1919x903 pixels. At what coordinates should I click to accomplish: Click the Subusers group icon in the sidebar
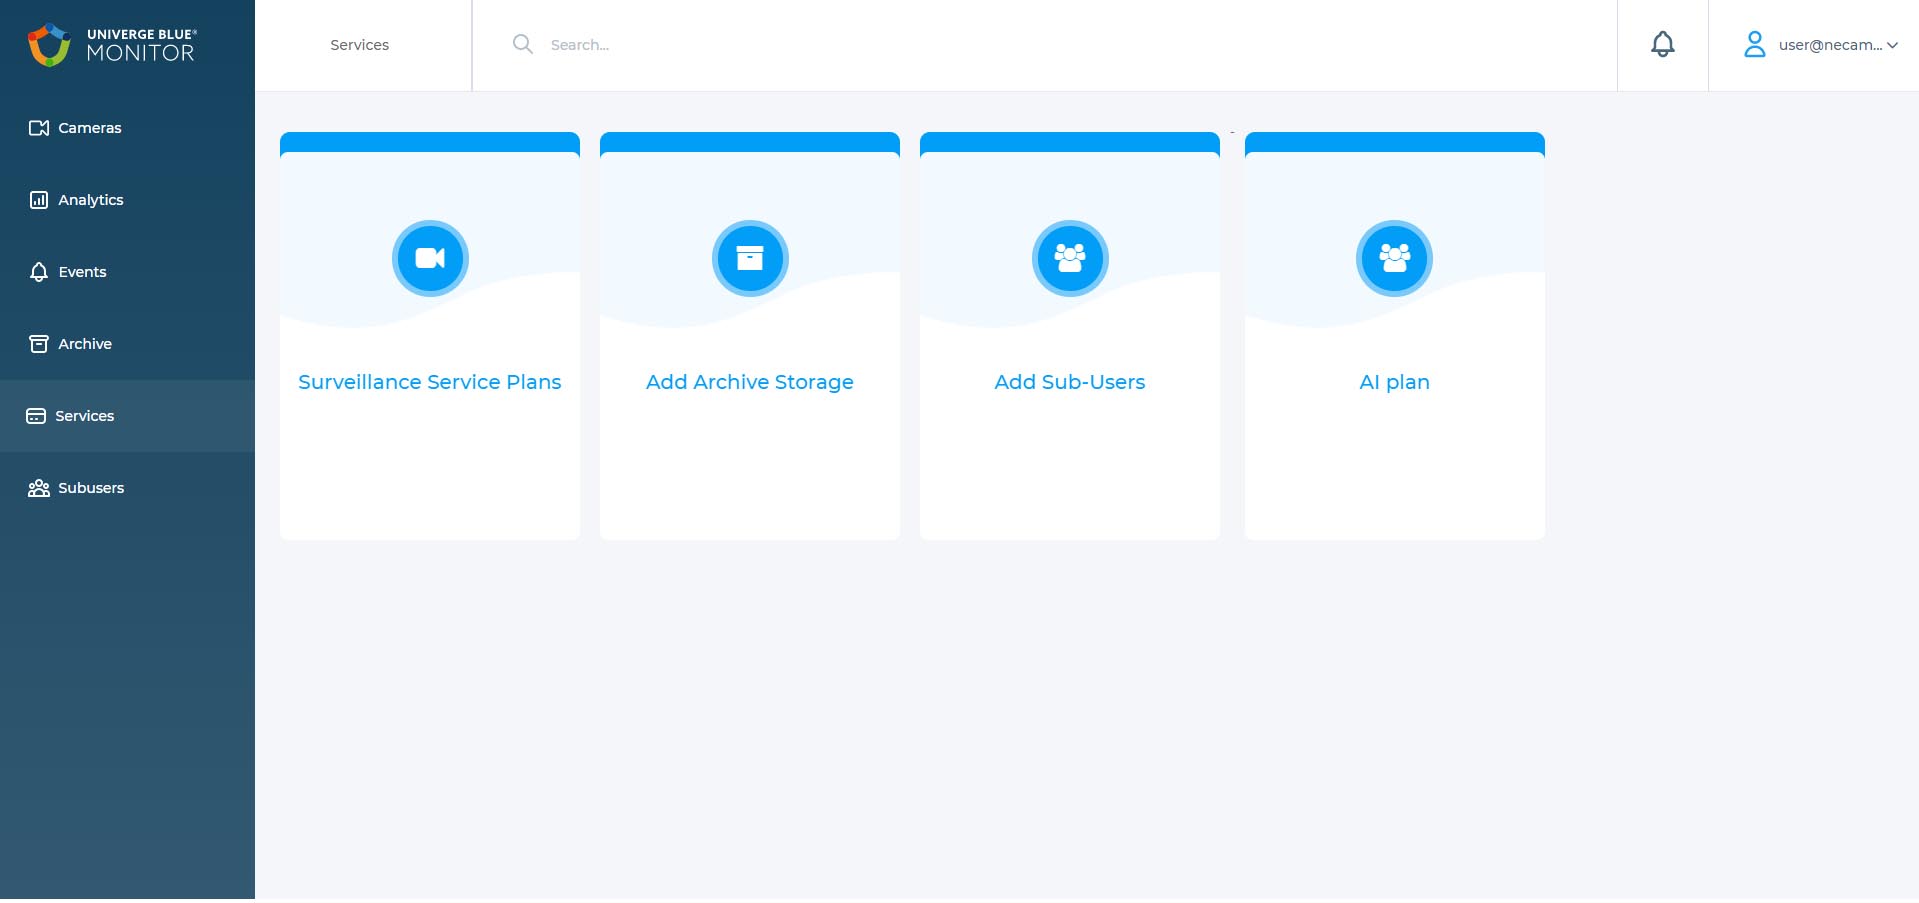click(39, 488)
